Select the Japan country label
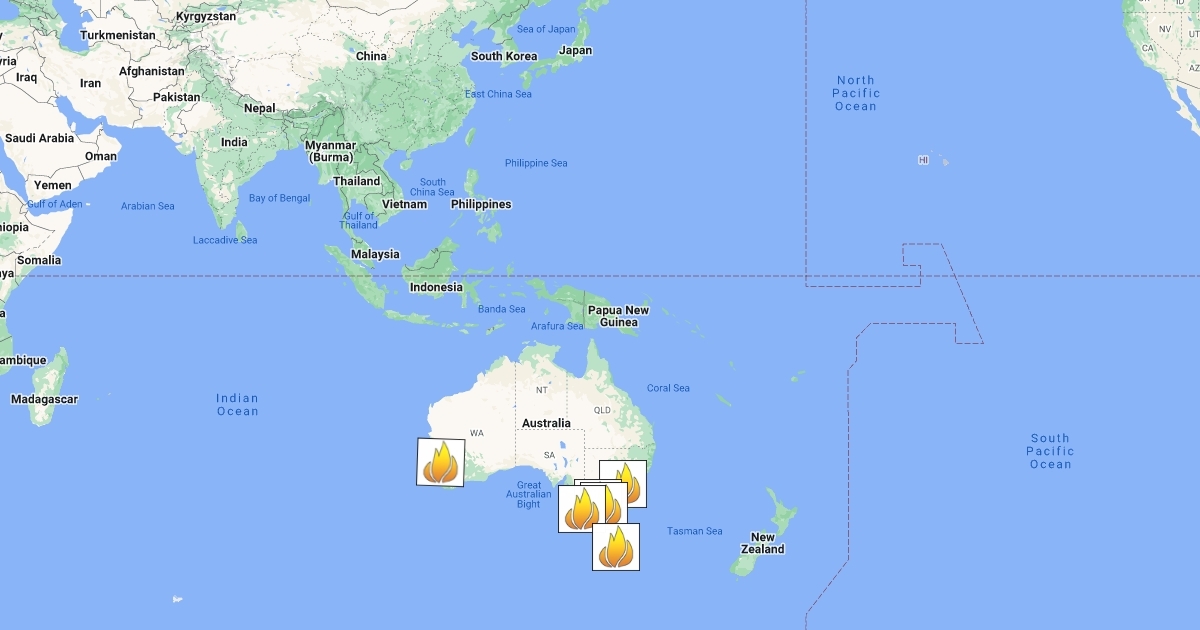The image size is (1200, 630). [x=575, y=50]
